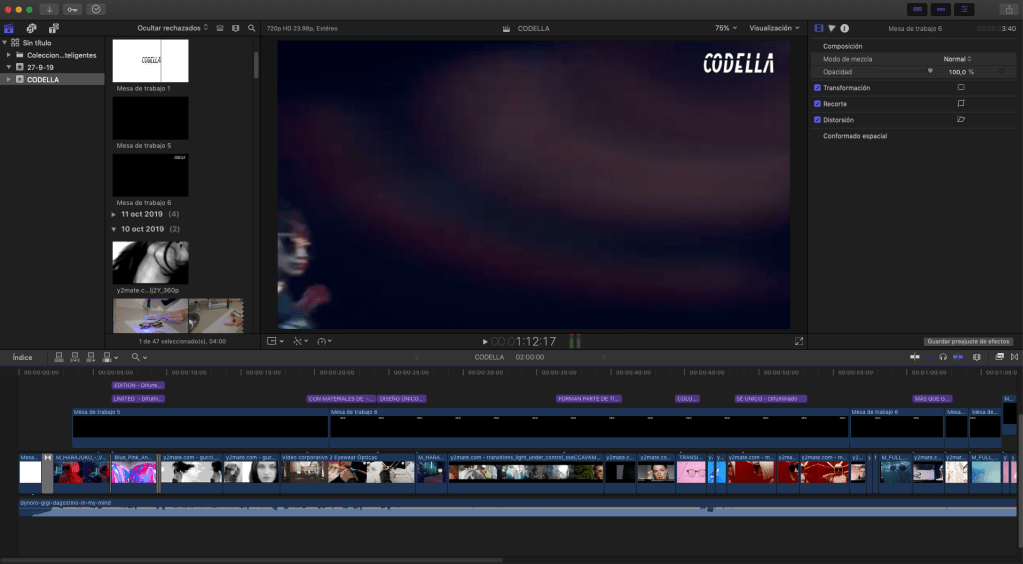Viewport: 1023px width, 564px height.
Task: Open the Keyword editor key icon
Action: (73, 9)
